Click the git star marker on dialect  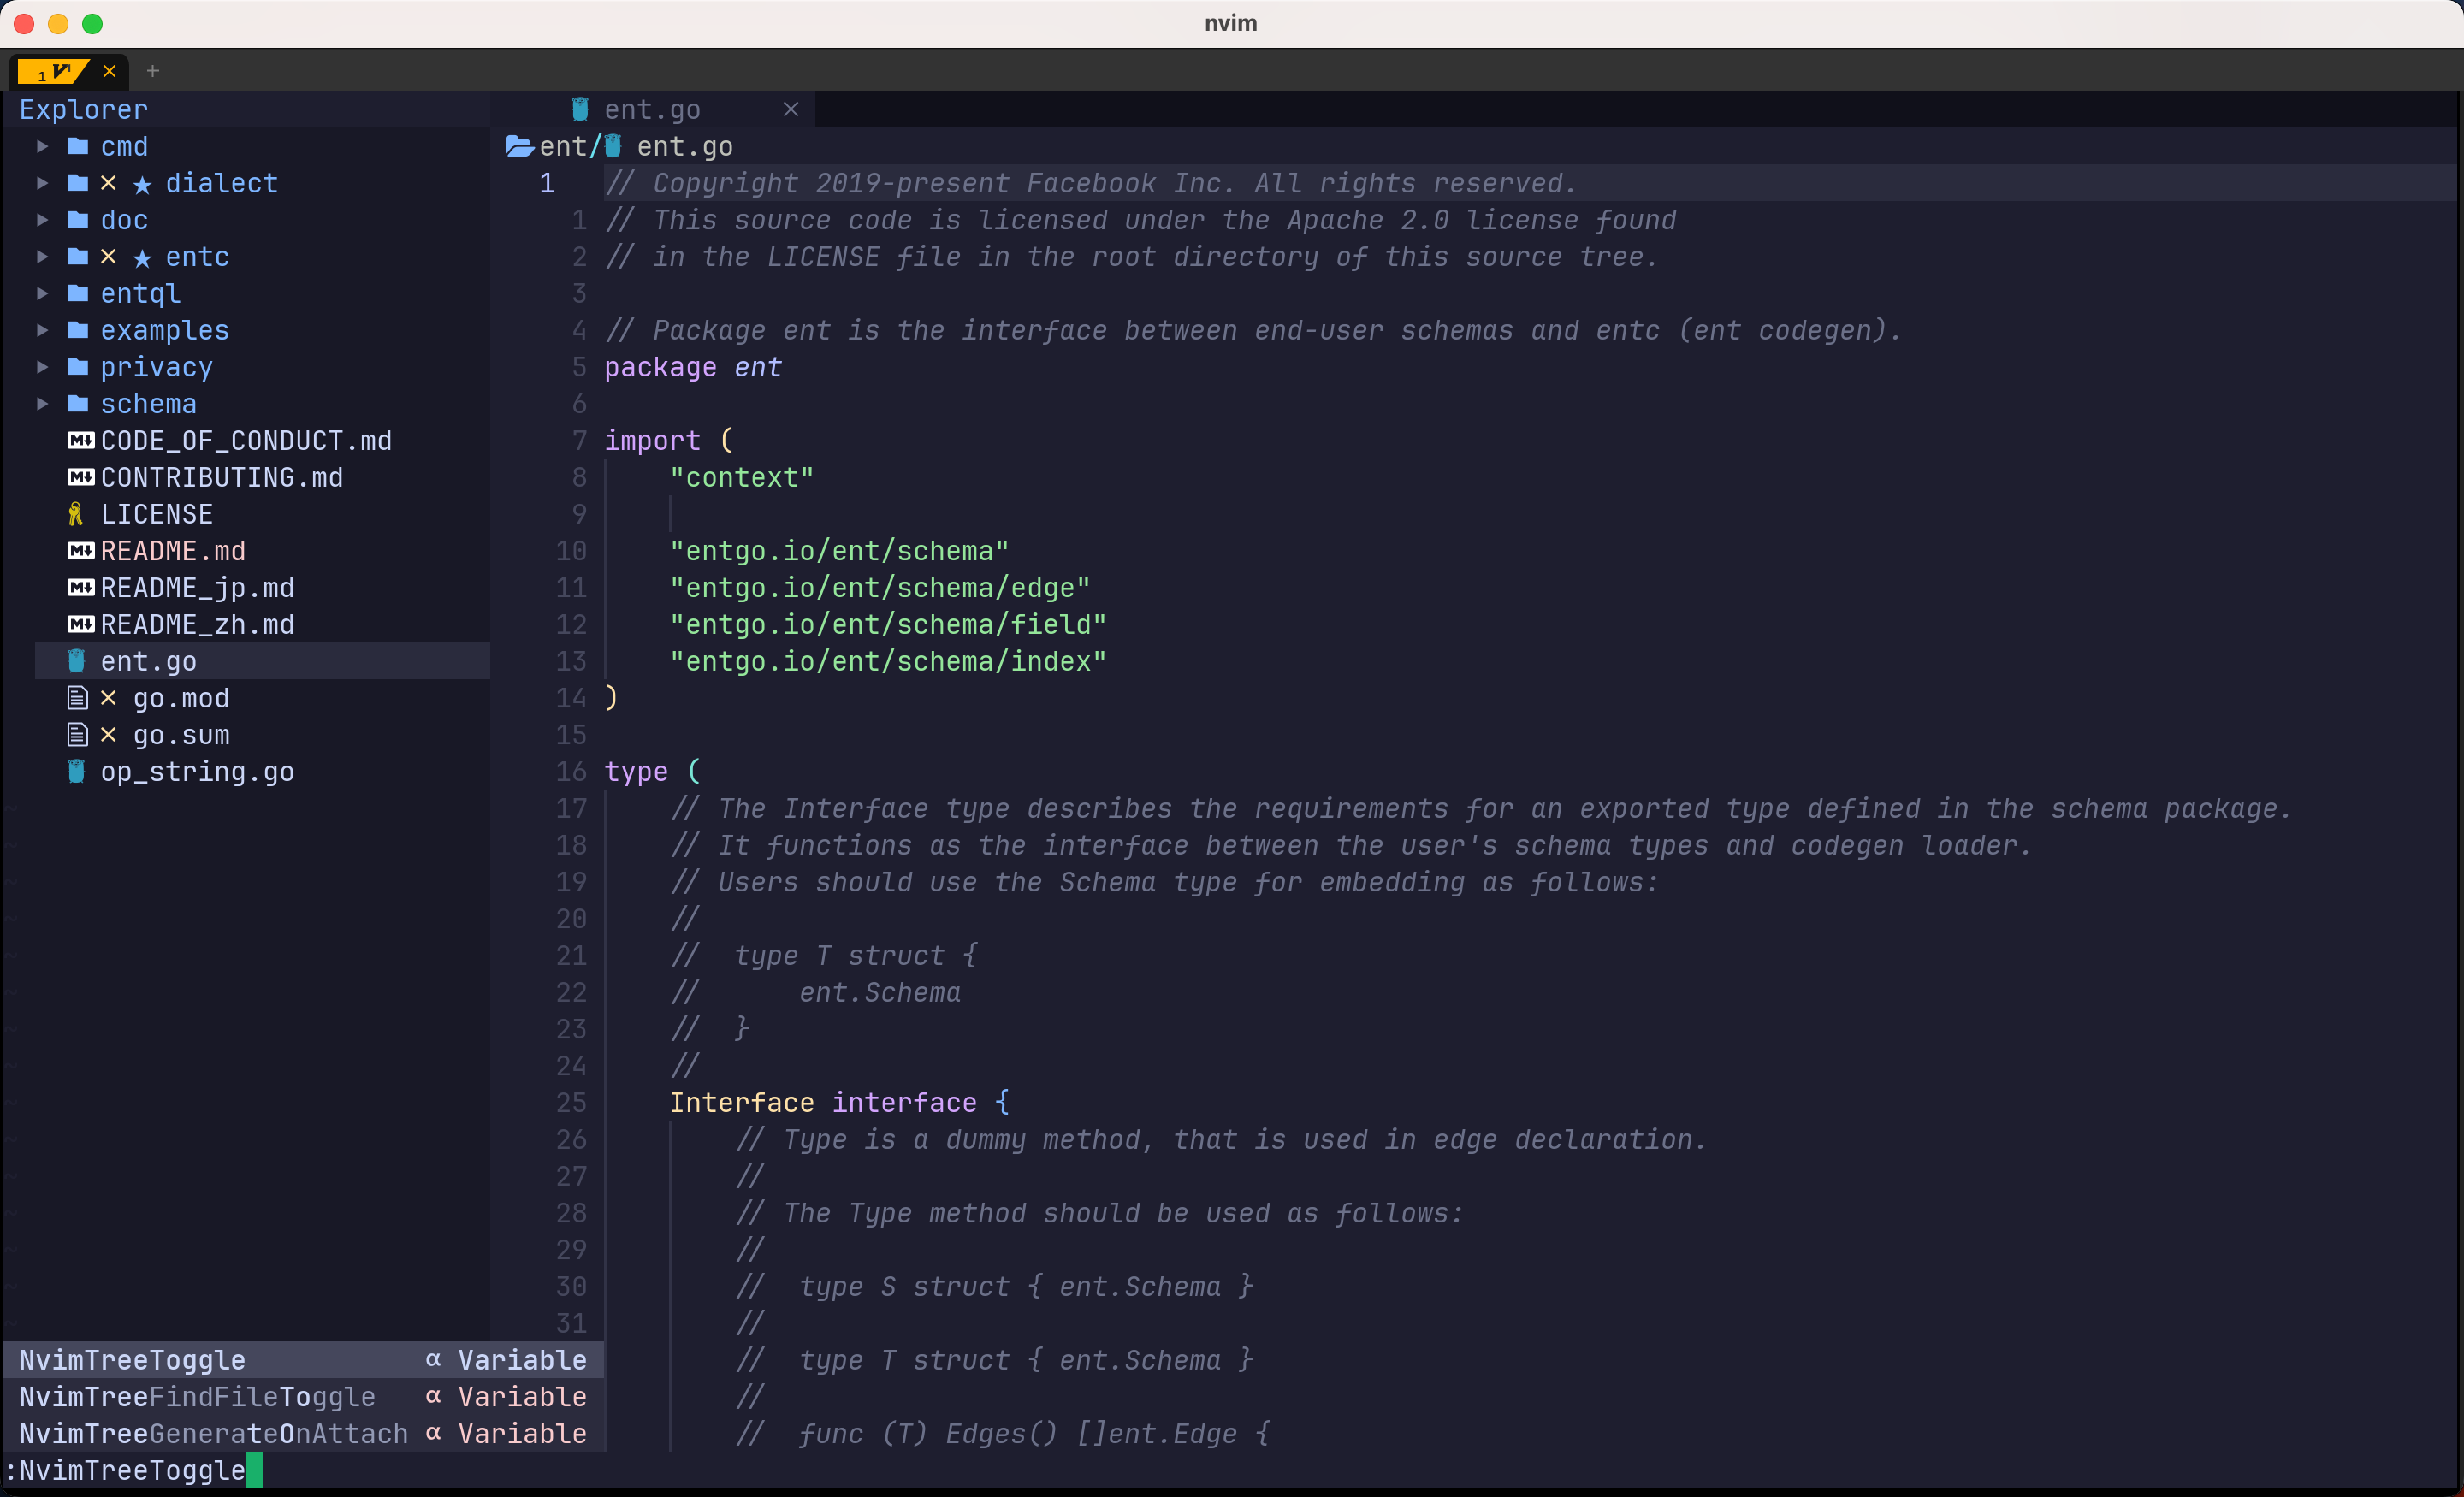click(x=142, y=185)
